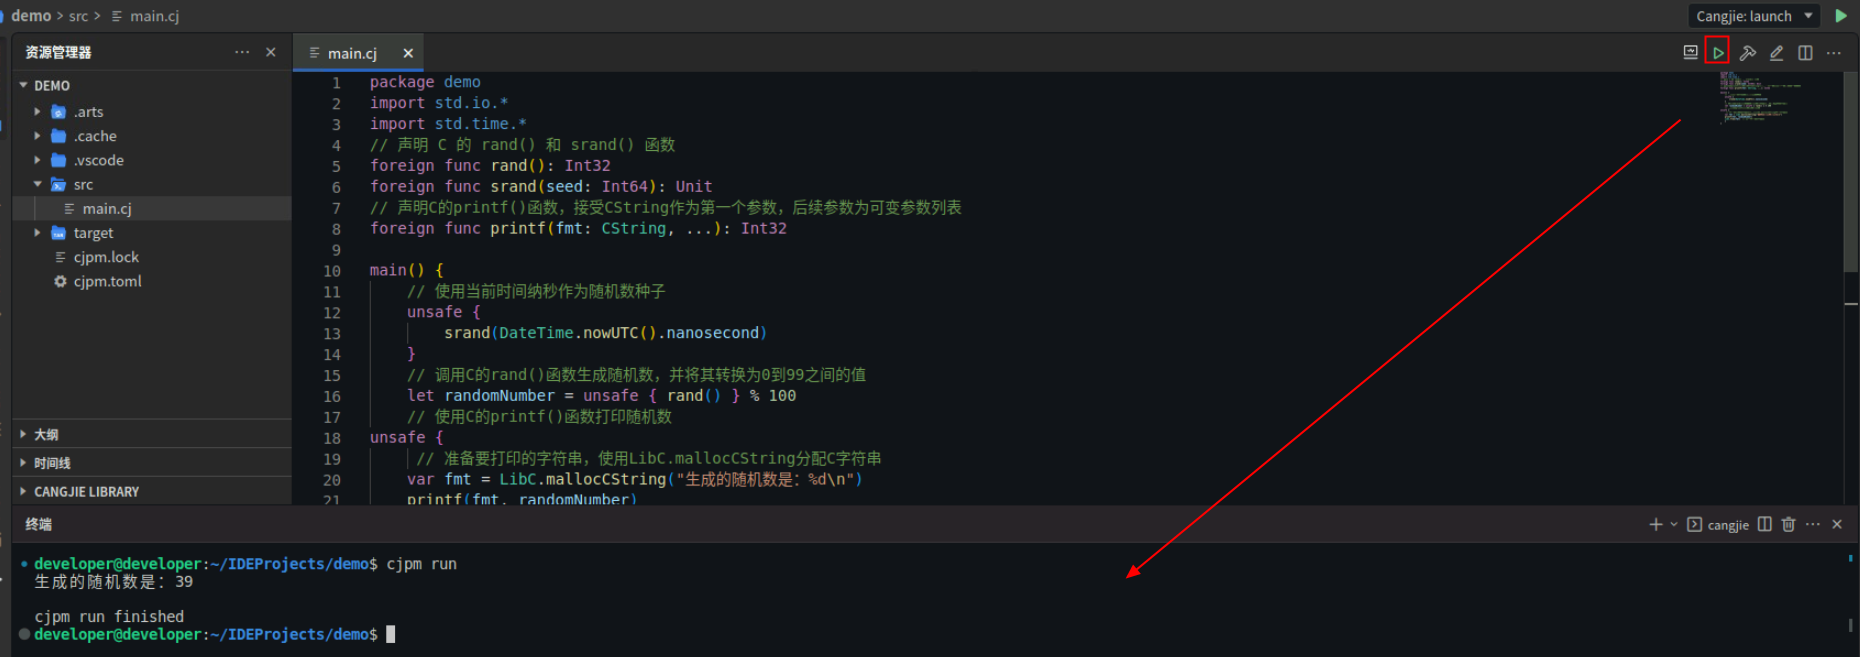Screen dimensions: 1860x657
Task: Split the terminal pane
Action: (1765, 524)
